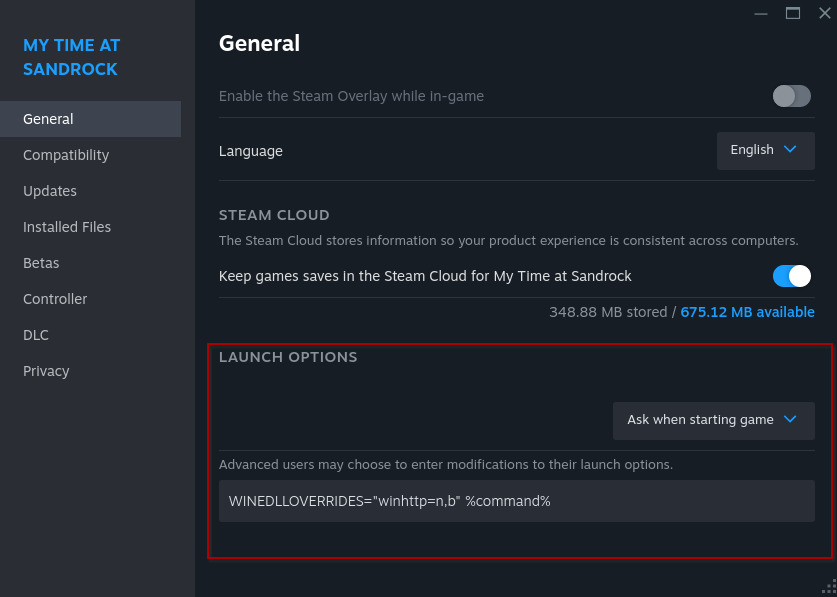The width and height of the screenshot is (837, 597).
Task: Open the Language dropdown showing English
Action: tap(765, 150)
